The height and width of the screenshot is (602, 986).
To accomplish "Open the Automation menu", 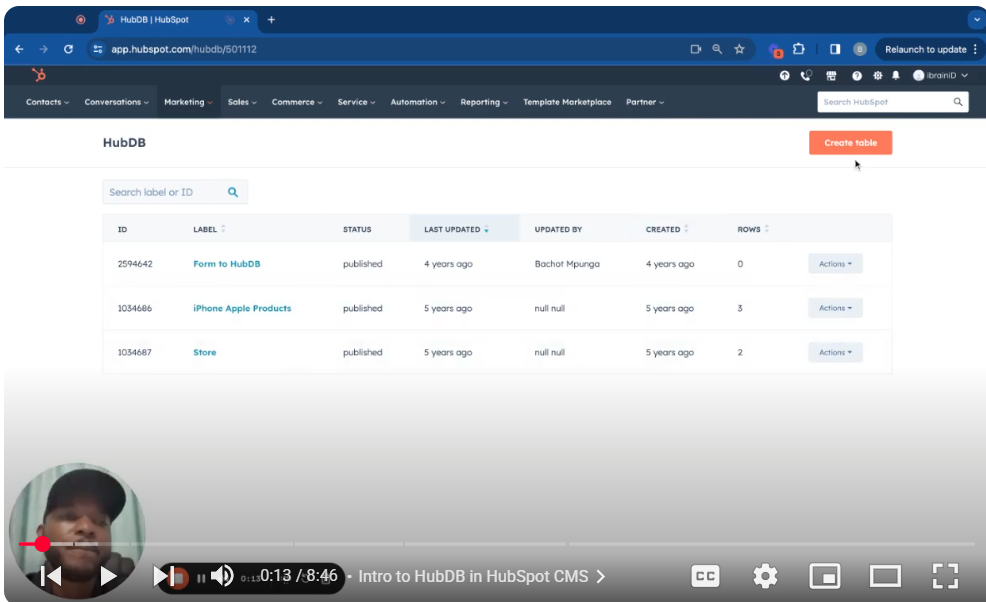I will 418,102.
